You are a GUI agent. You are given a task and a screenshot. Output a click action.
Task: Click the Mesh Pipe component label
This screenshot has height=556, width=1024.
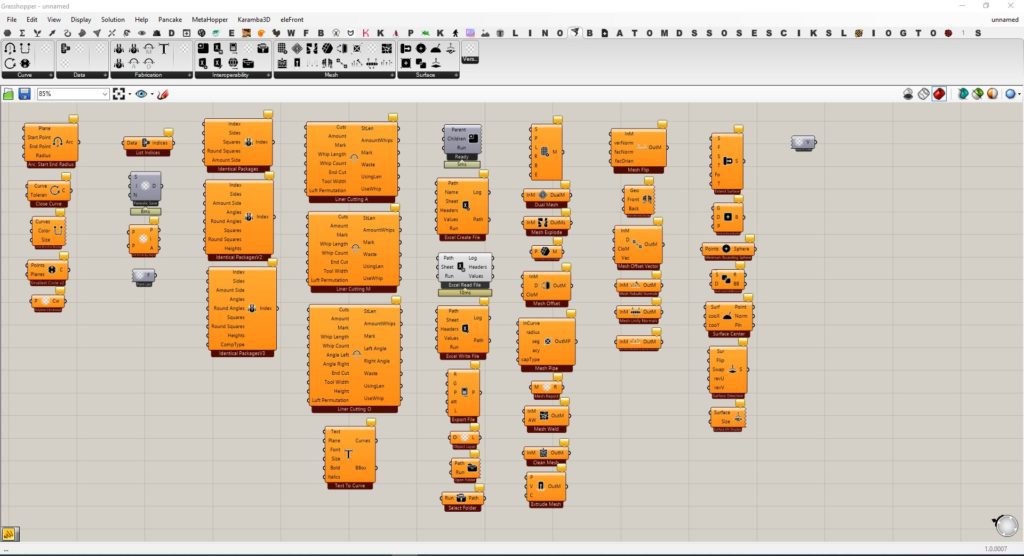coord(547,368)
